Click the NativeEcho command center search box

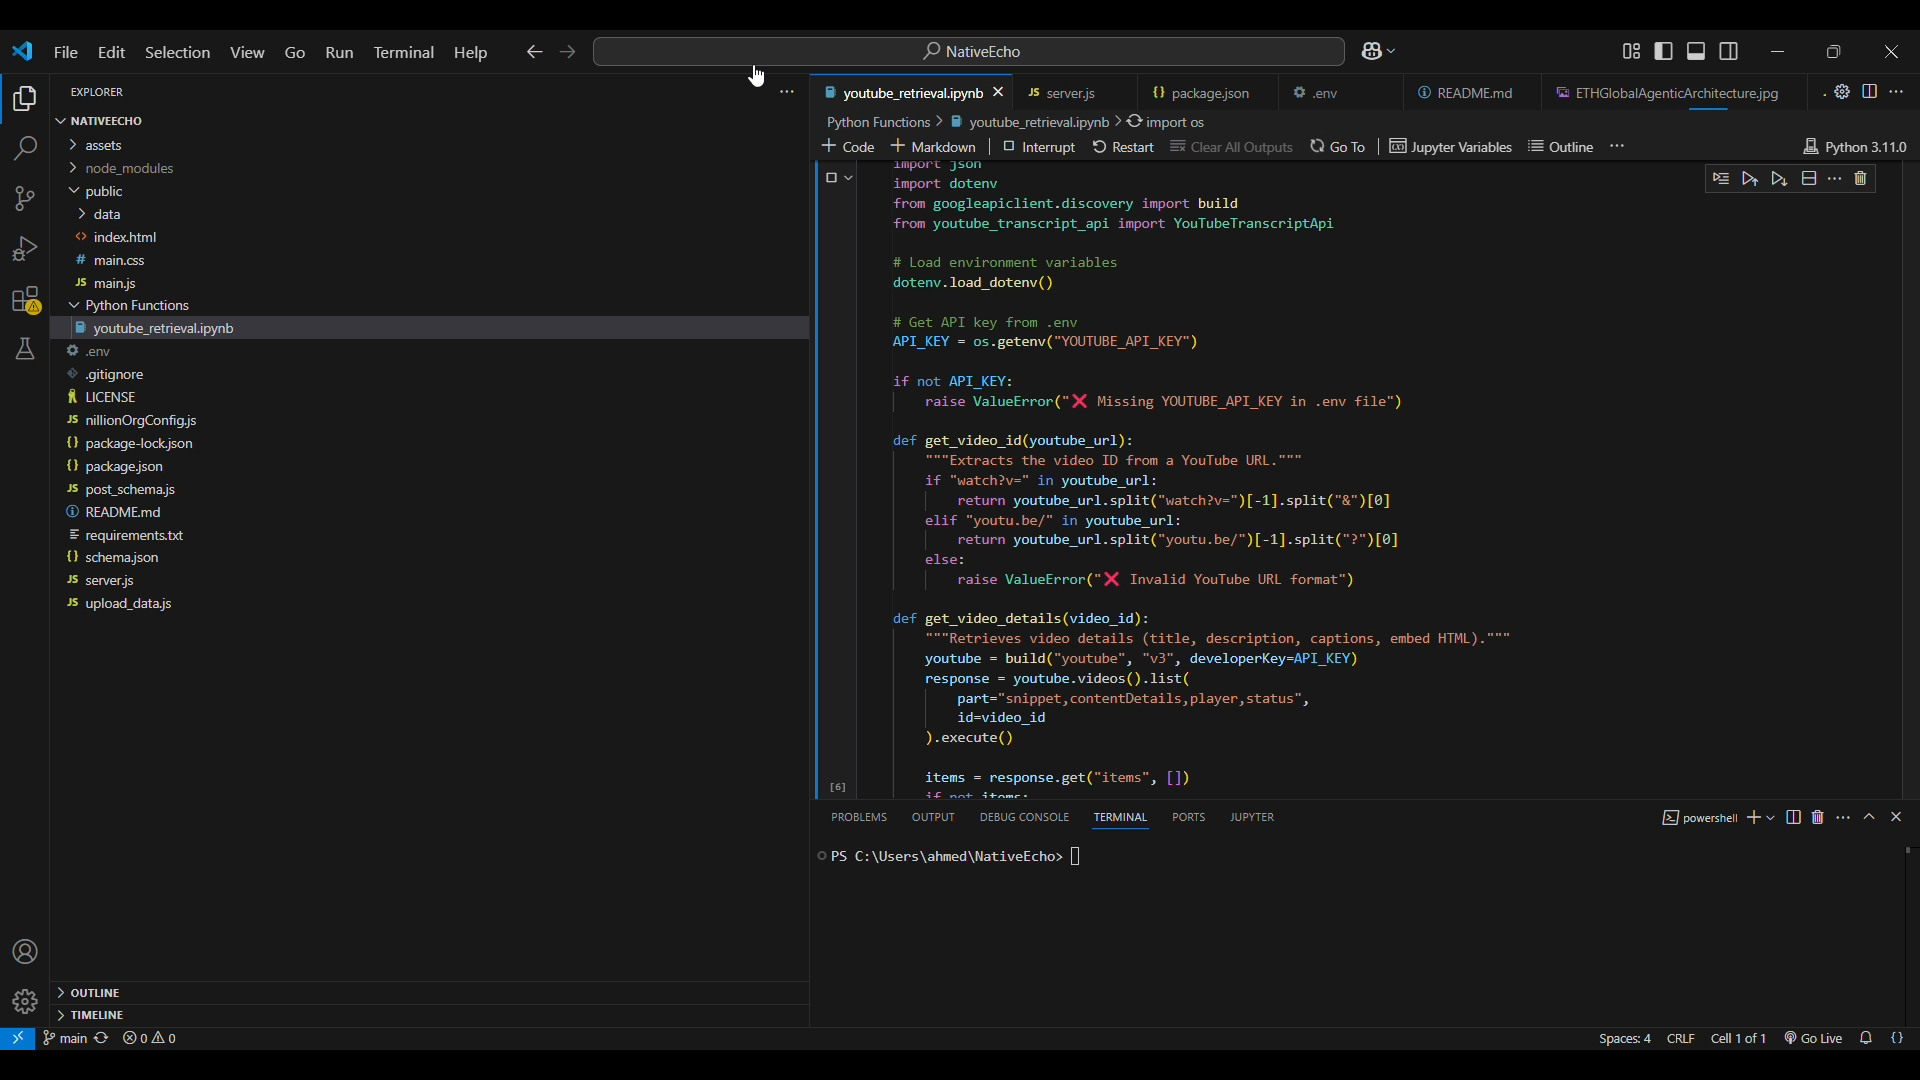[968, 52]
